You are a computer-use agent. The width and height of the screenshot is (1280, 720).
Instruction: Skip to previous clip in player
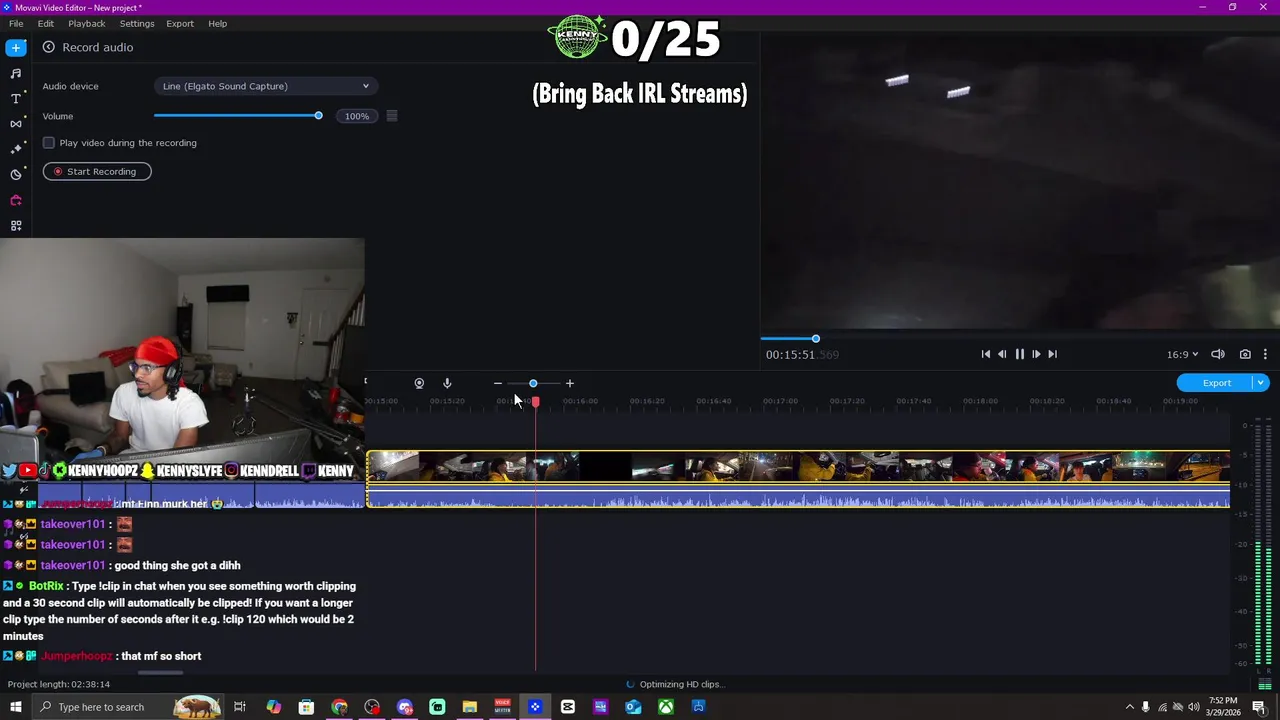coord(986,354)
